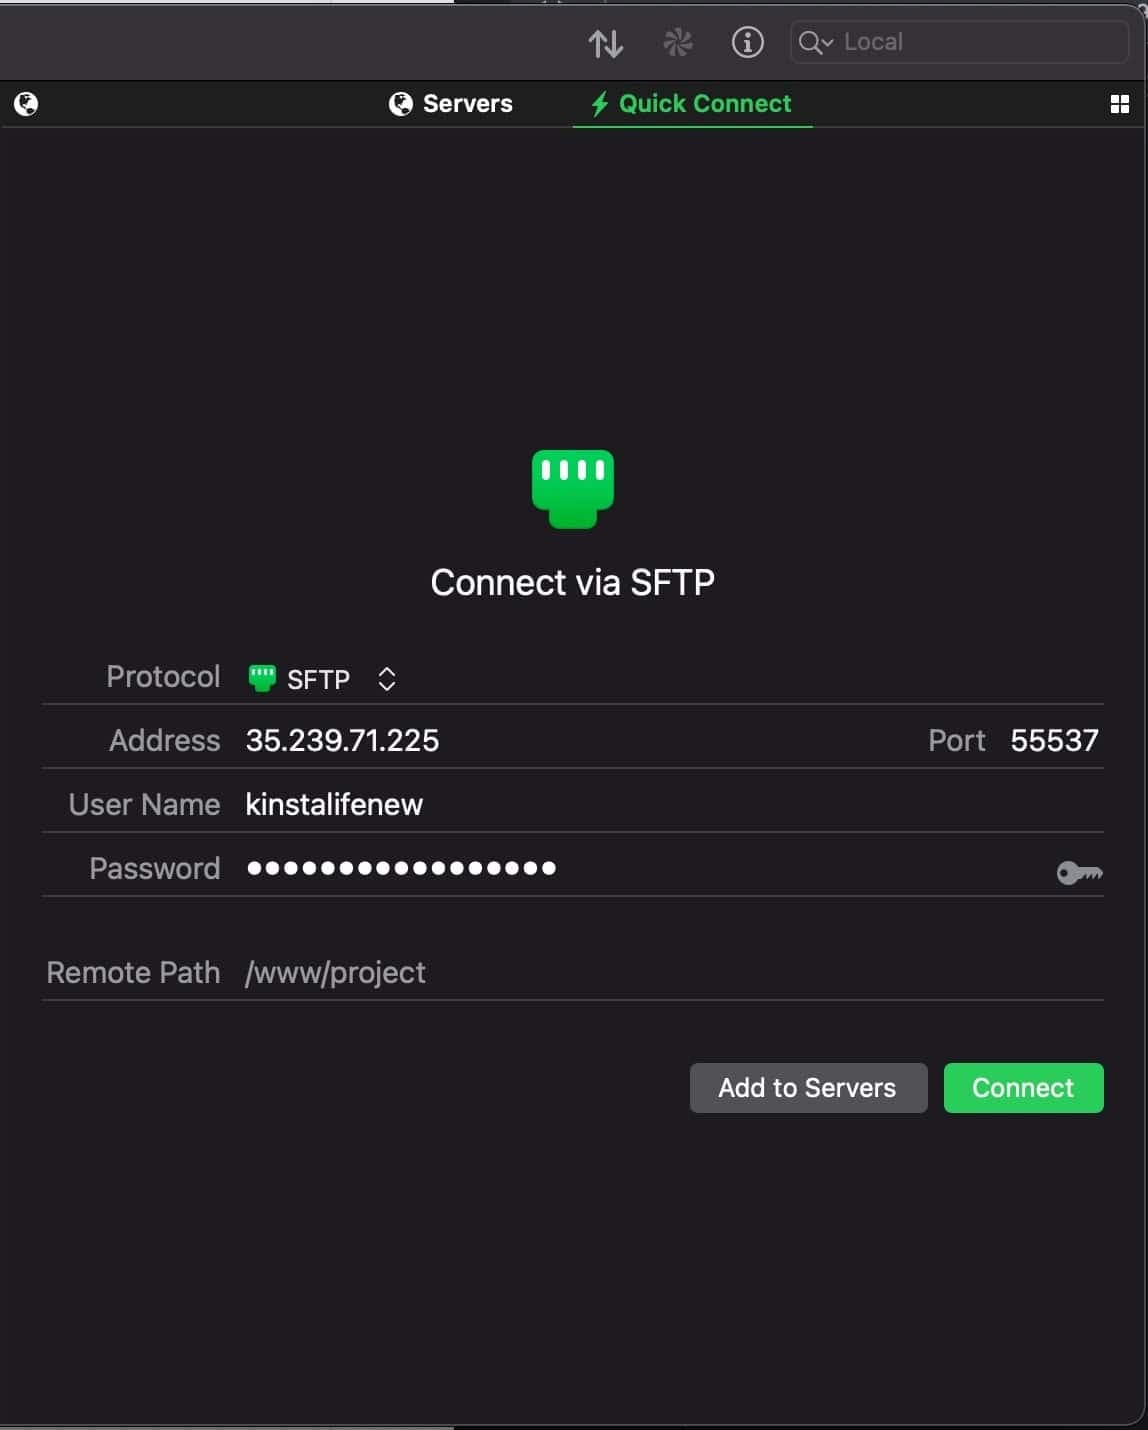1148x1430 pixels.
Task: Select the Quick Connect tab
Action: tap(692, 103)
